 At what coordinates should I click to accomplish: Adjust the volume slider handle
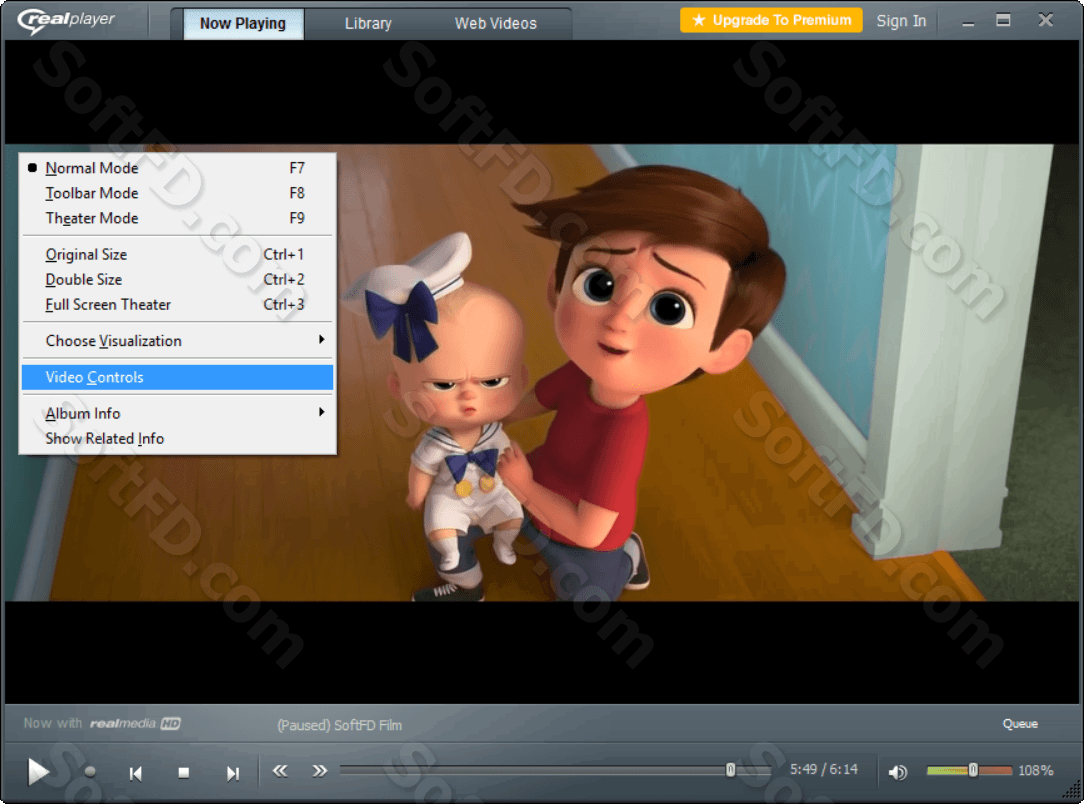click(x=973, y=769)
